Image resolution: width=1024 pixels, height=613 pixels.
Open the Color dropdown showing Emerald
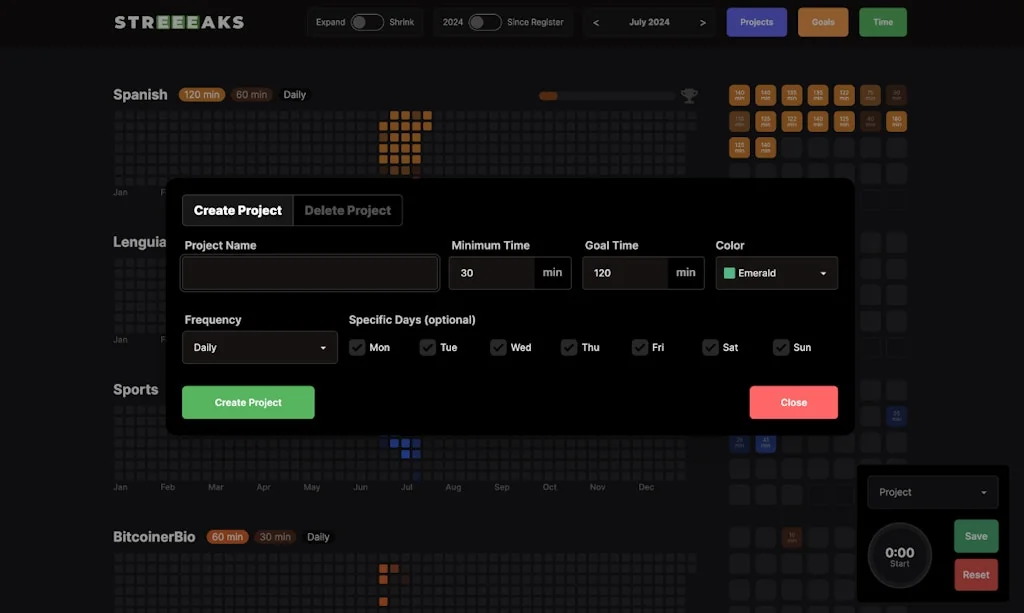[x=776, y=272]
